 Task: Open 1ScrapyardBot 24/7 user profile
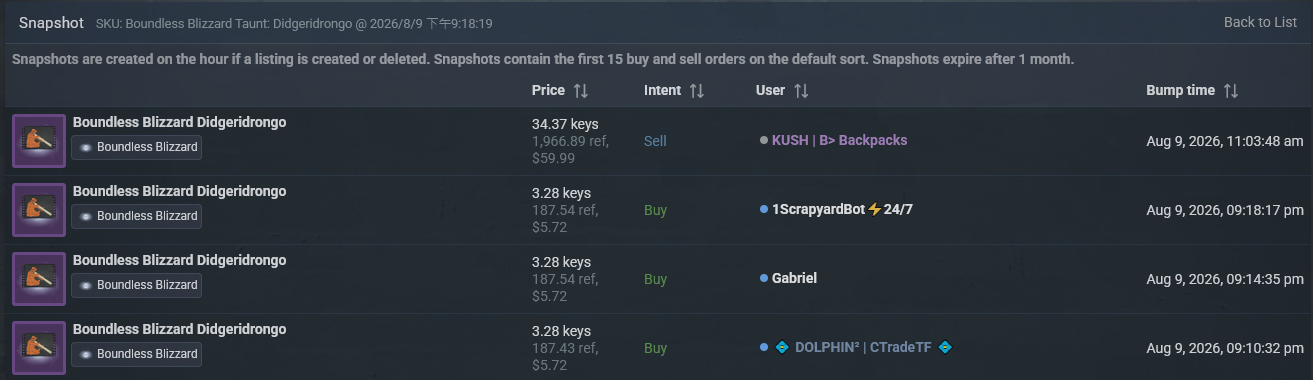(842, 210)
